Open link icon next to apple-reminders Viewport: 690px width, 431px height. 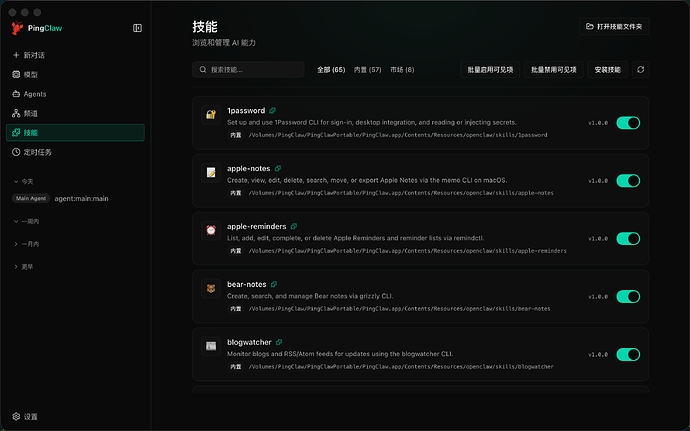click(294, 226)
